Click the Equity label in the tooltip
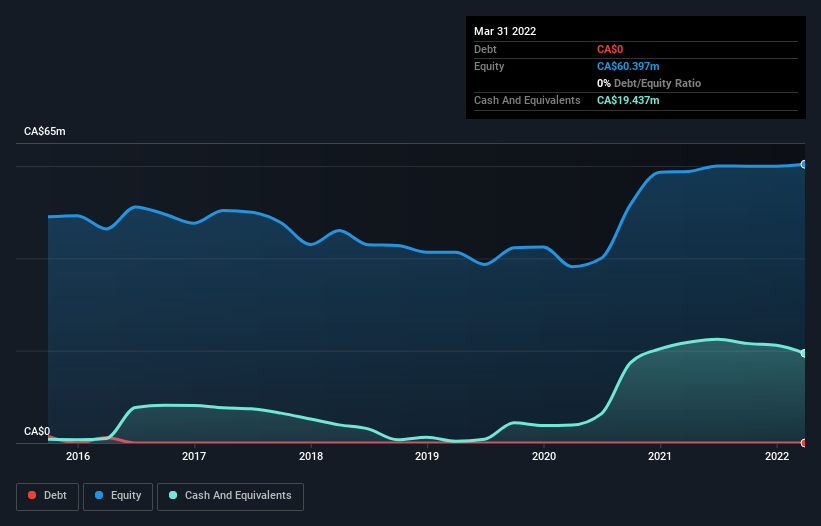This screenshot has height=526, width=821. 489,66
